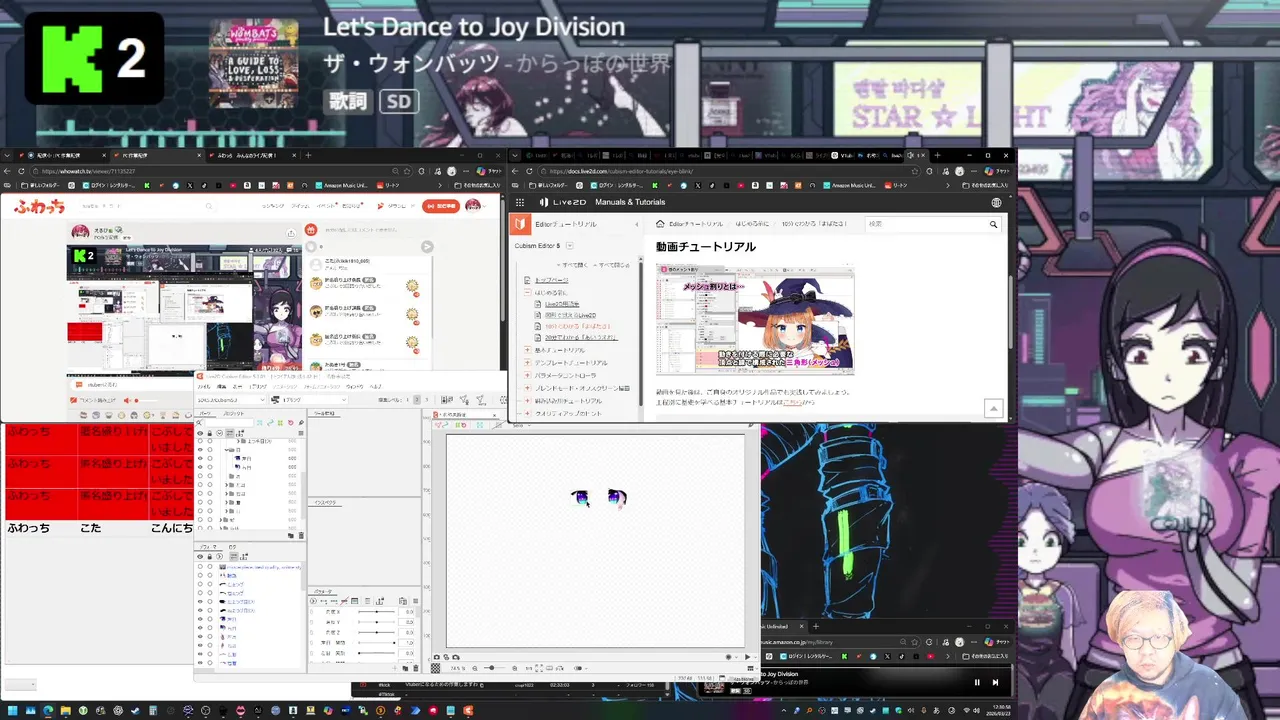The height and width of the screenshot is (720, 1280).
Task: Open the ヘルプ menu in Cubism Editor
Action: coord(375,387)
